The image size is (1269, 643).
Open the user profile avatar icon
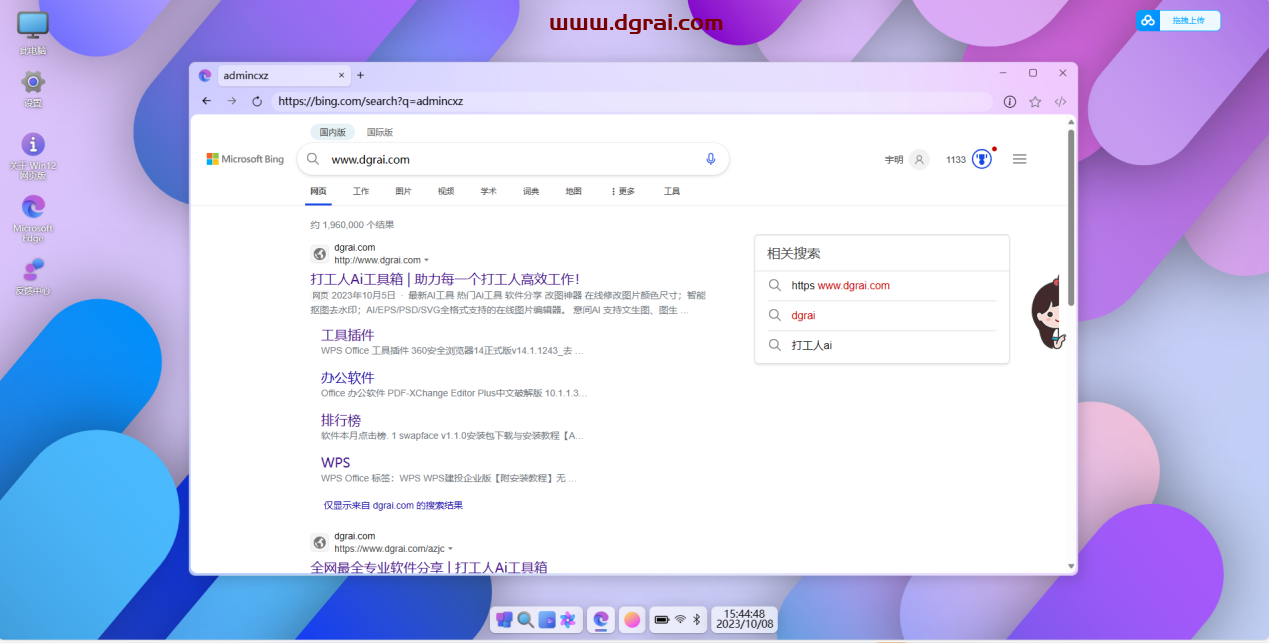[920, 159]
